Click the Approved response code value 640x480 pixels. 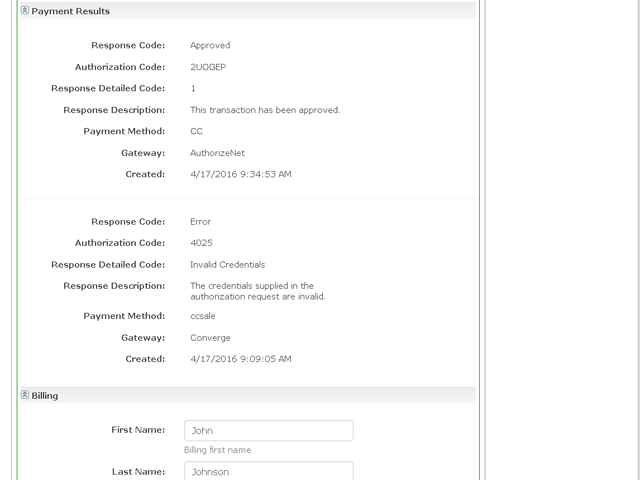click(210, 45)
